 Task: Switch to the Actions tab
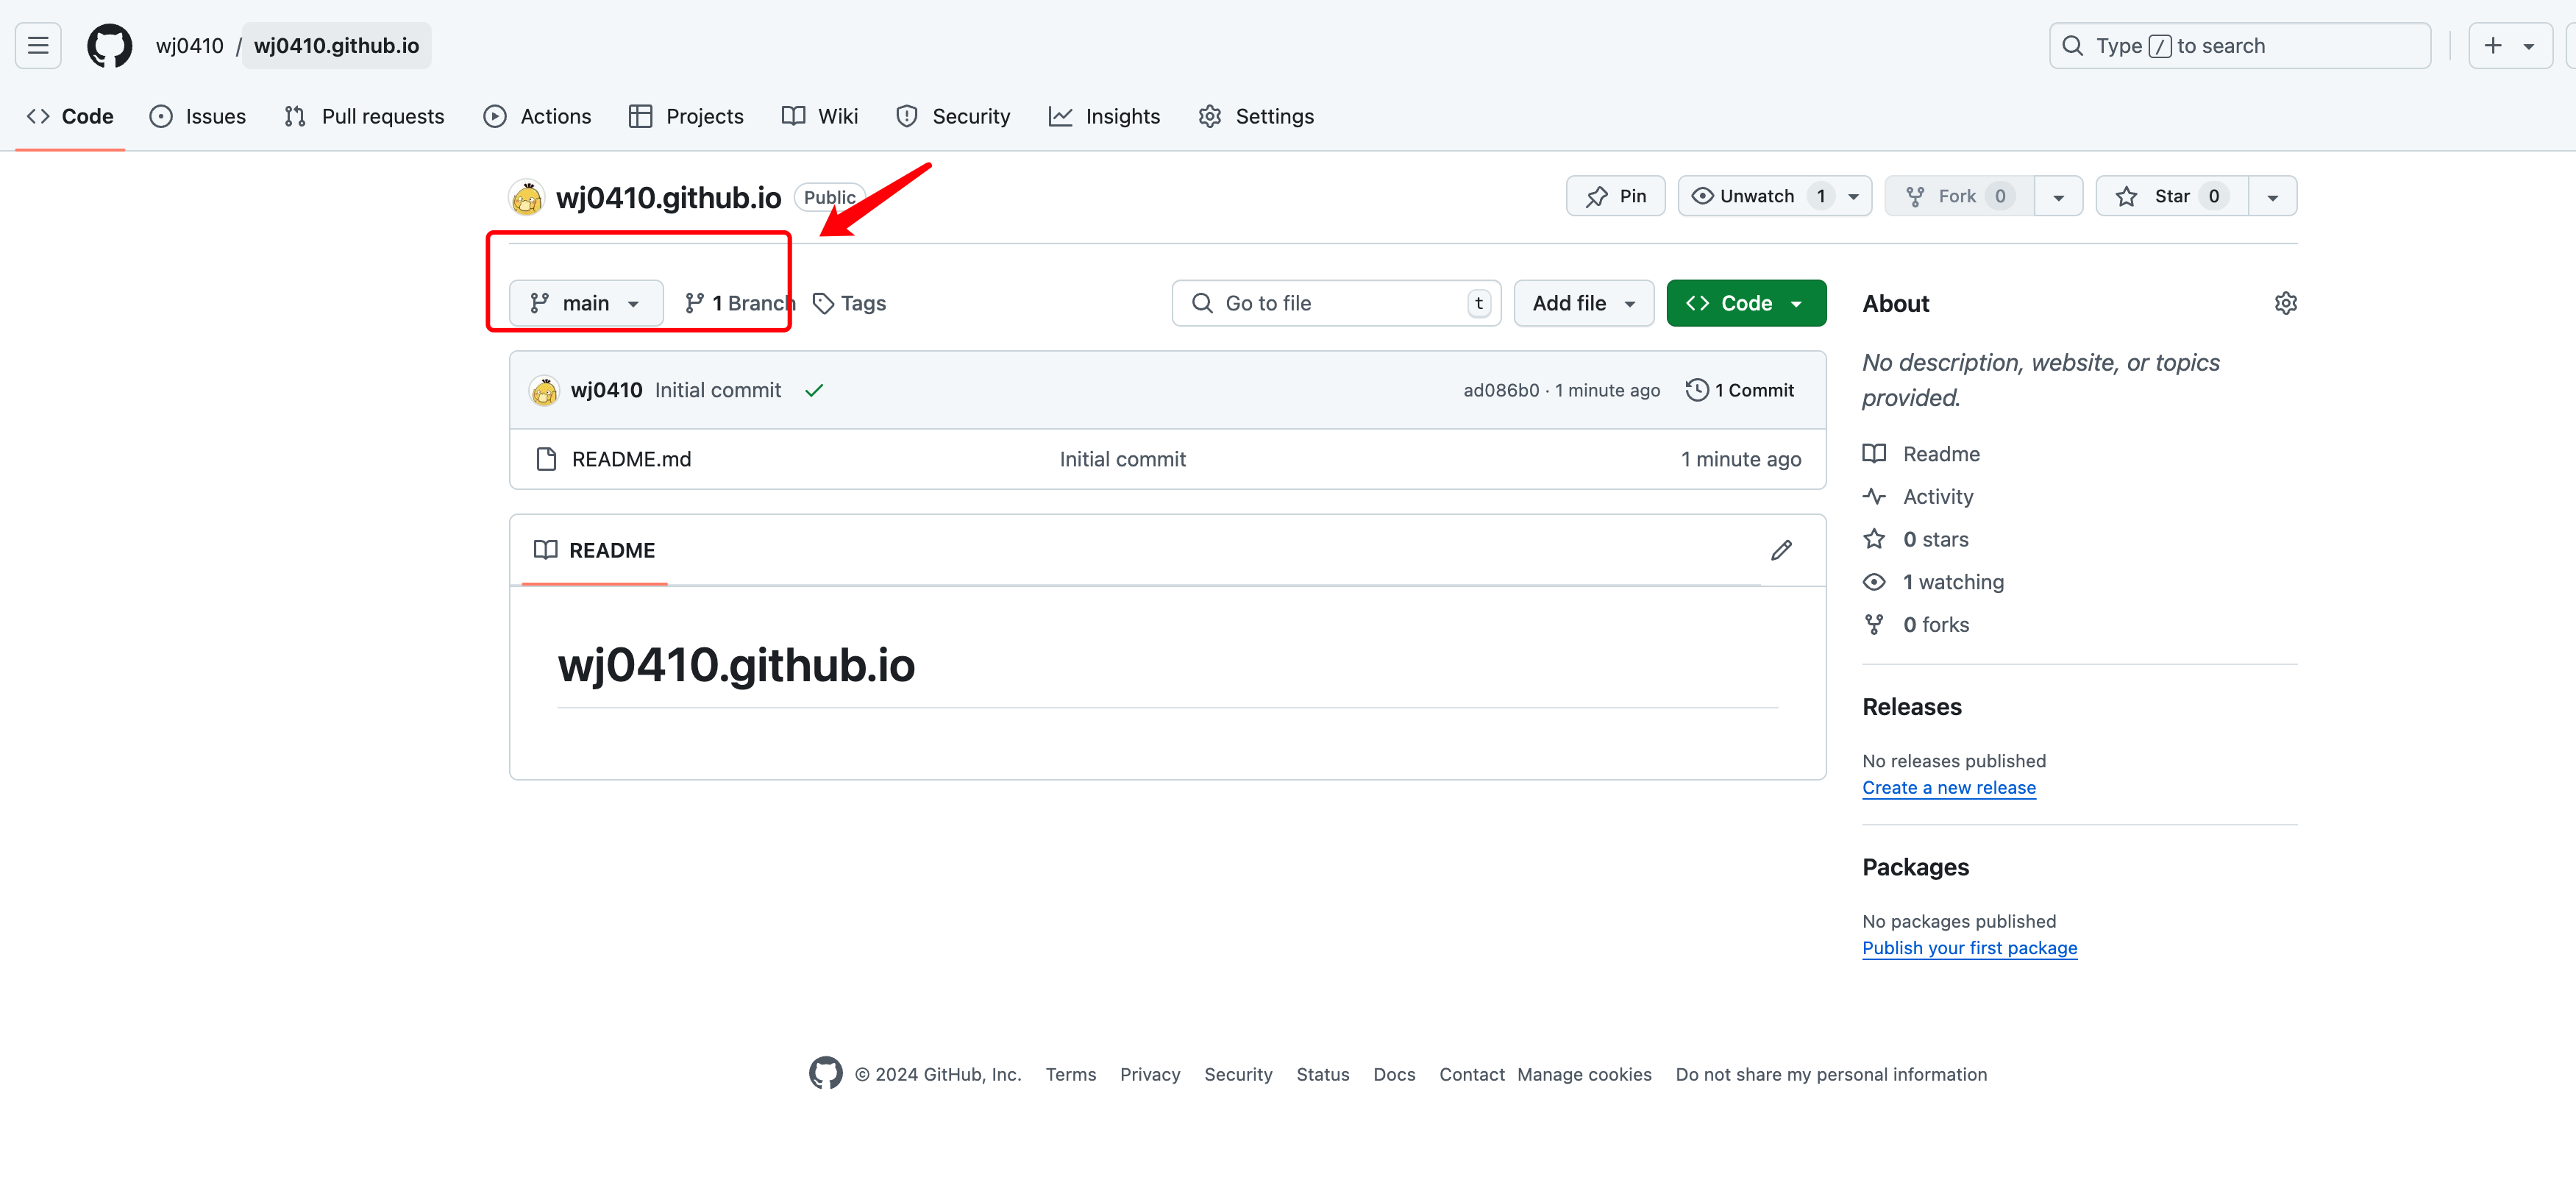click(x=537, y=116)
